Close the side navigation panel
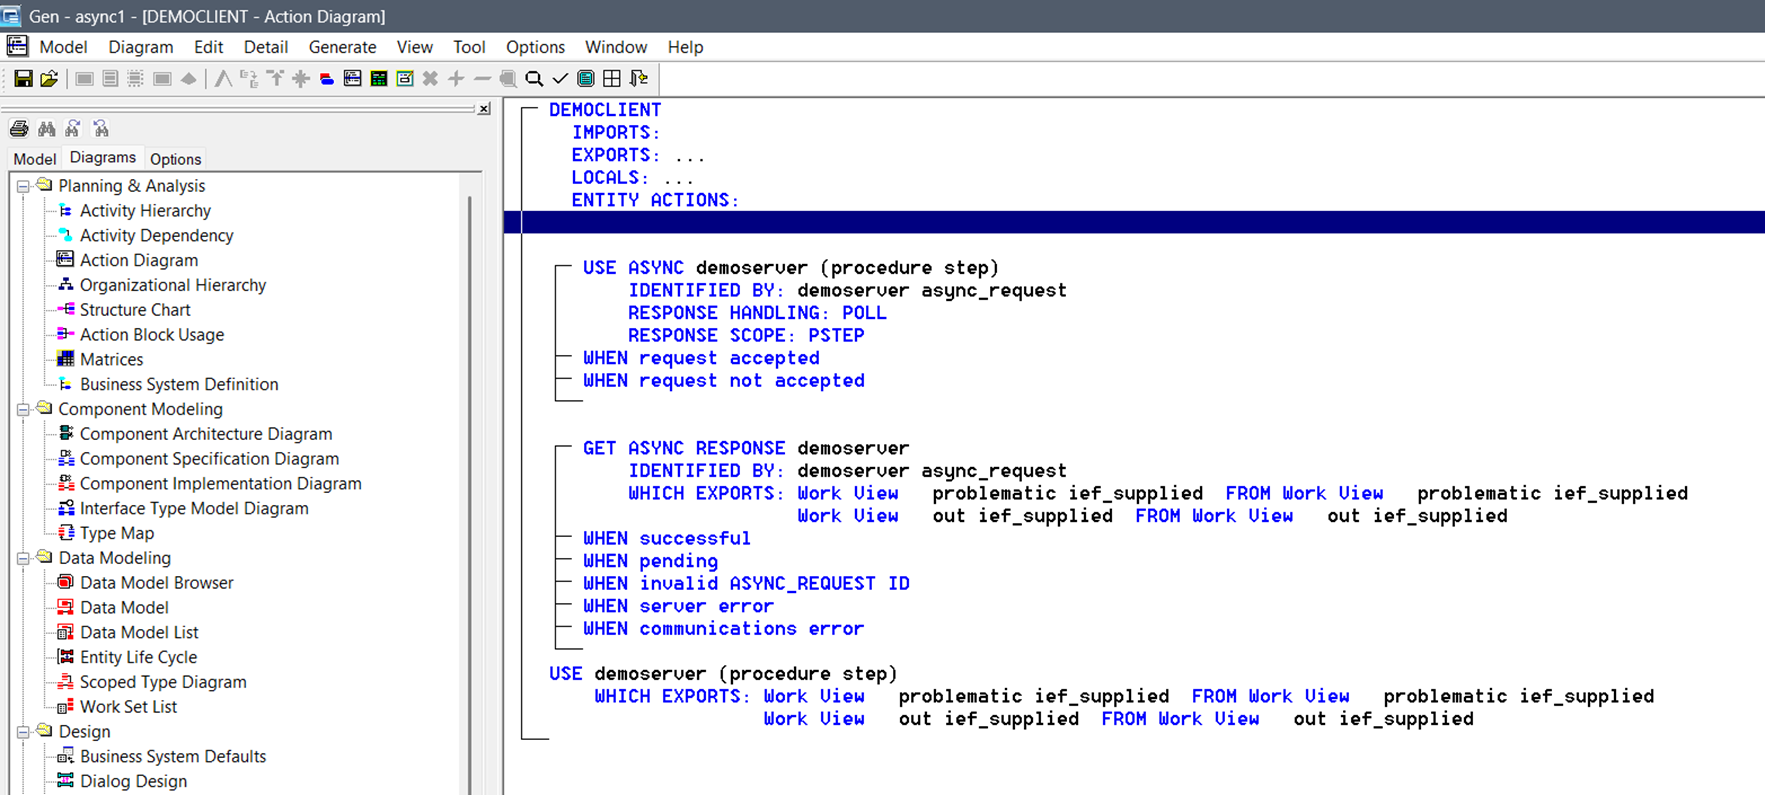1765x795 pixels. pyautogui.click(x=484, y=109)
